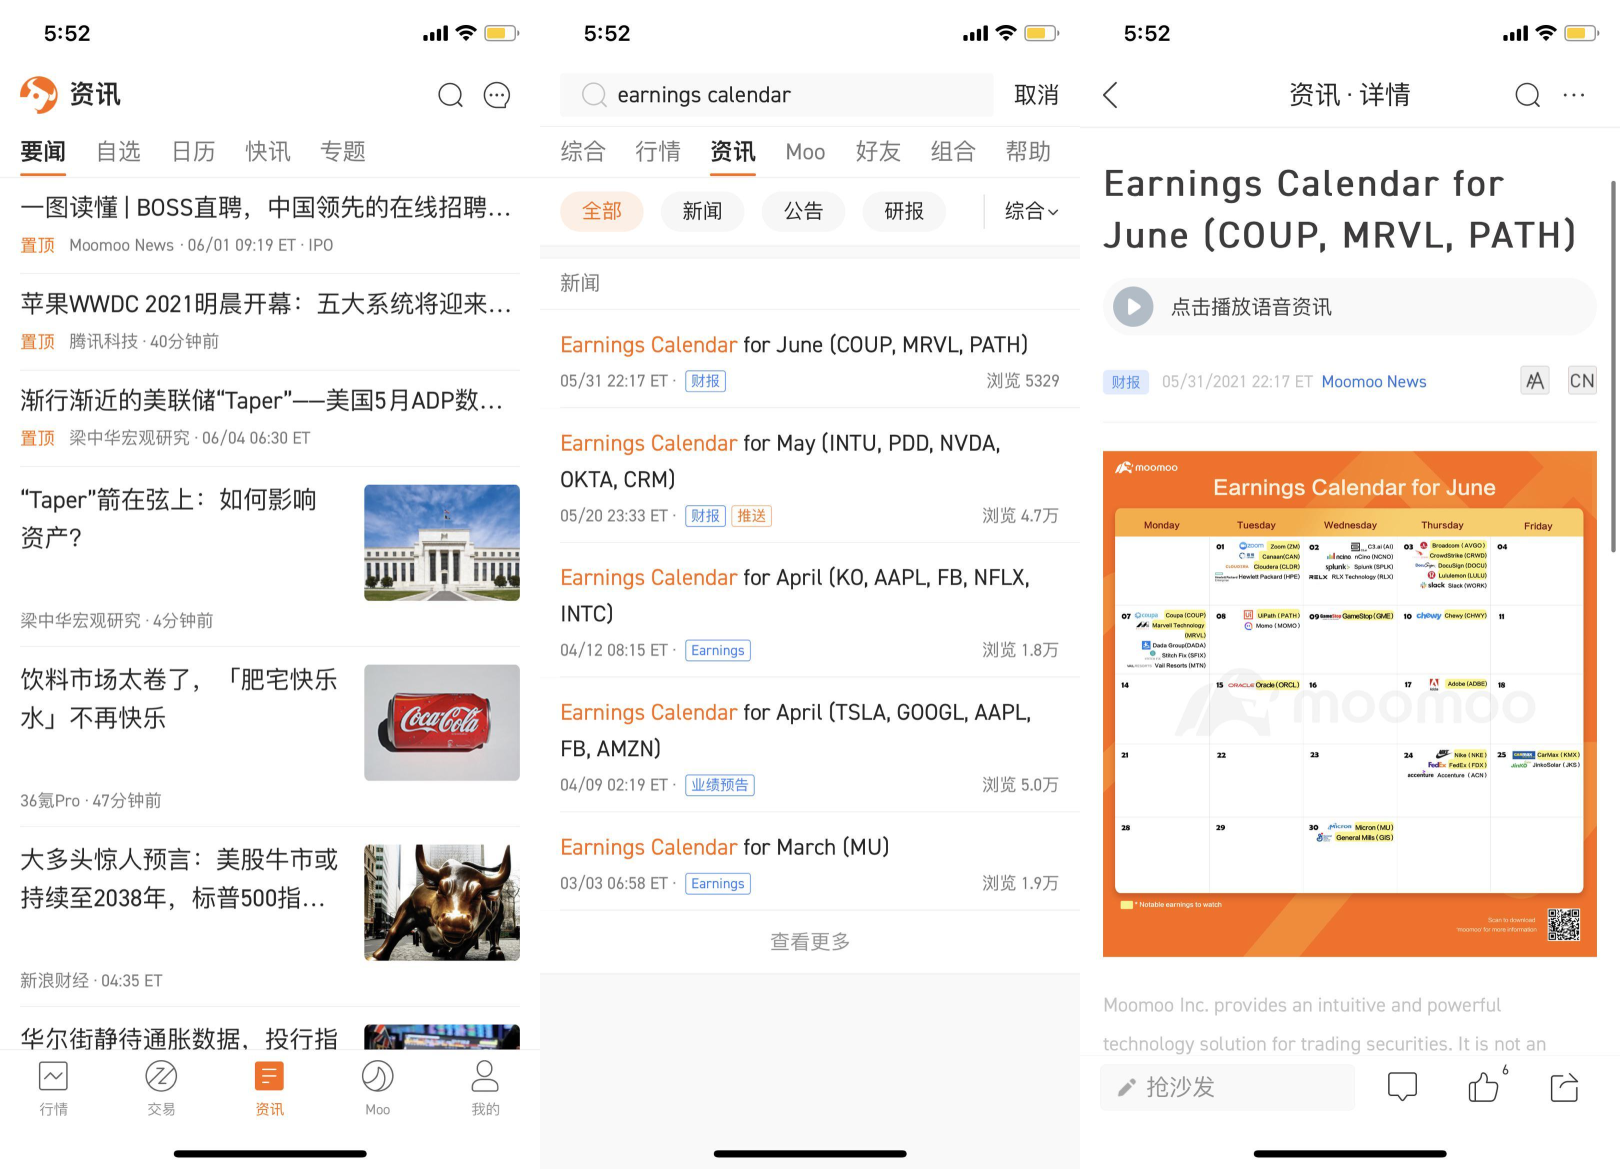Image resolution: width=1620 pixels, height=1169 pixels.
Task: Grab the article page scrollbar
Action: point(1613,366)
